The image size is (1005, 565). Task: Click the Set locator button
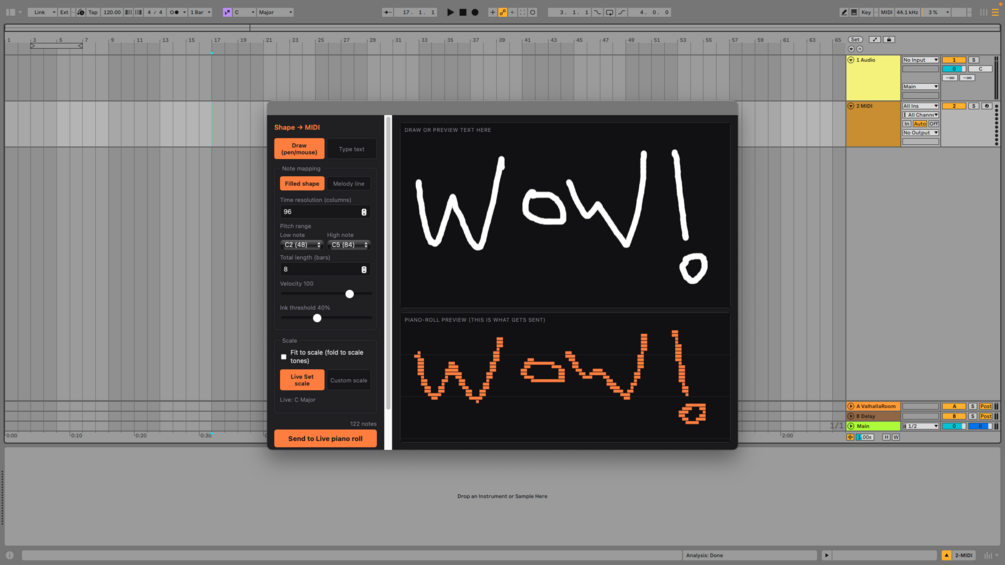(855, 40)
